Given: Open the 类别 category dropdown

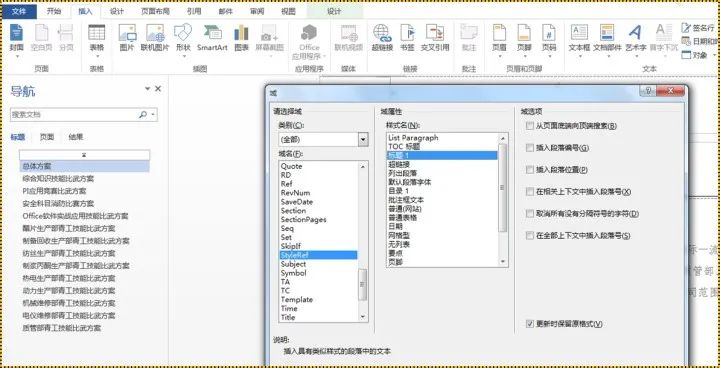Looking at the screenshot, I should click(x=363, y=139).
